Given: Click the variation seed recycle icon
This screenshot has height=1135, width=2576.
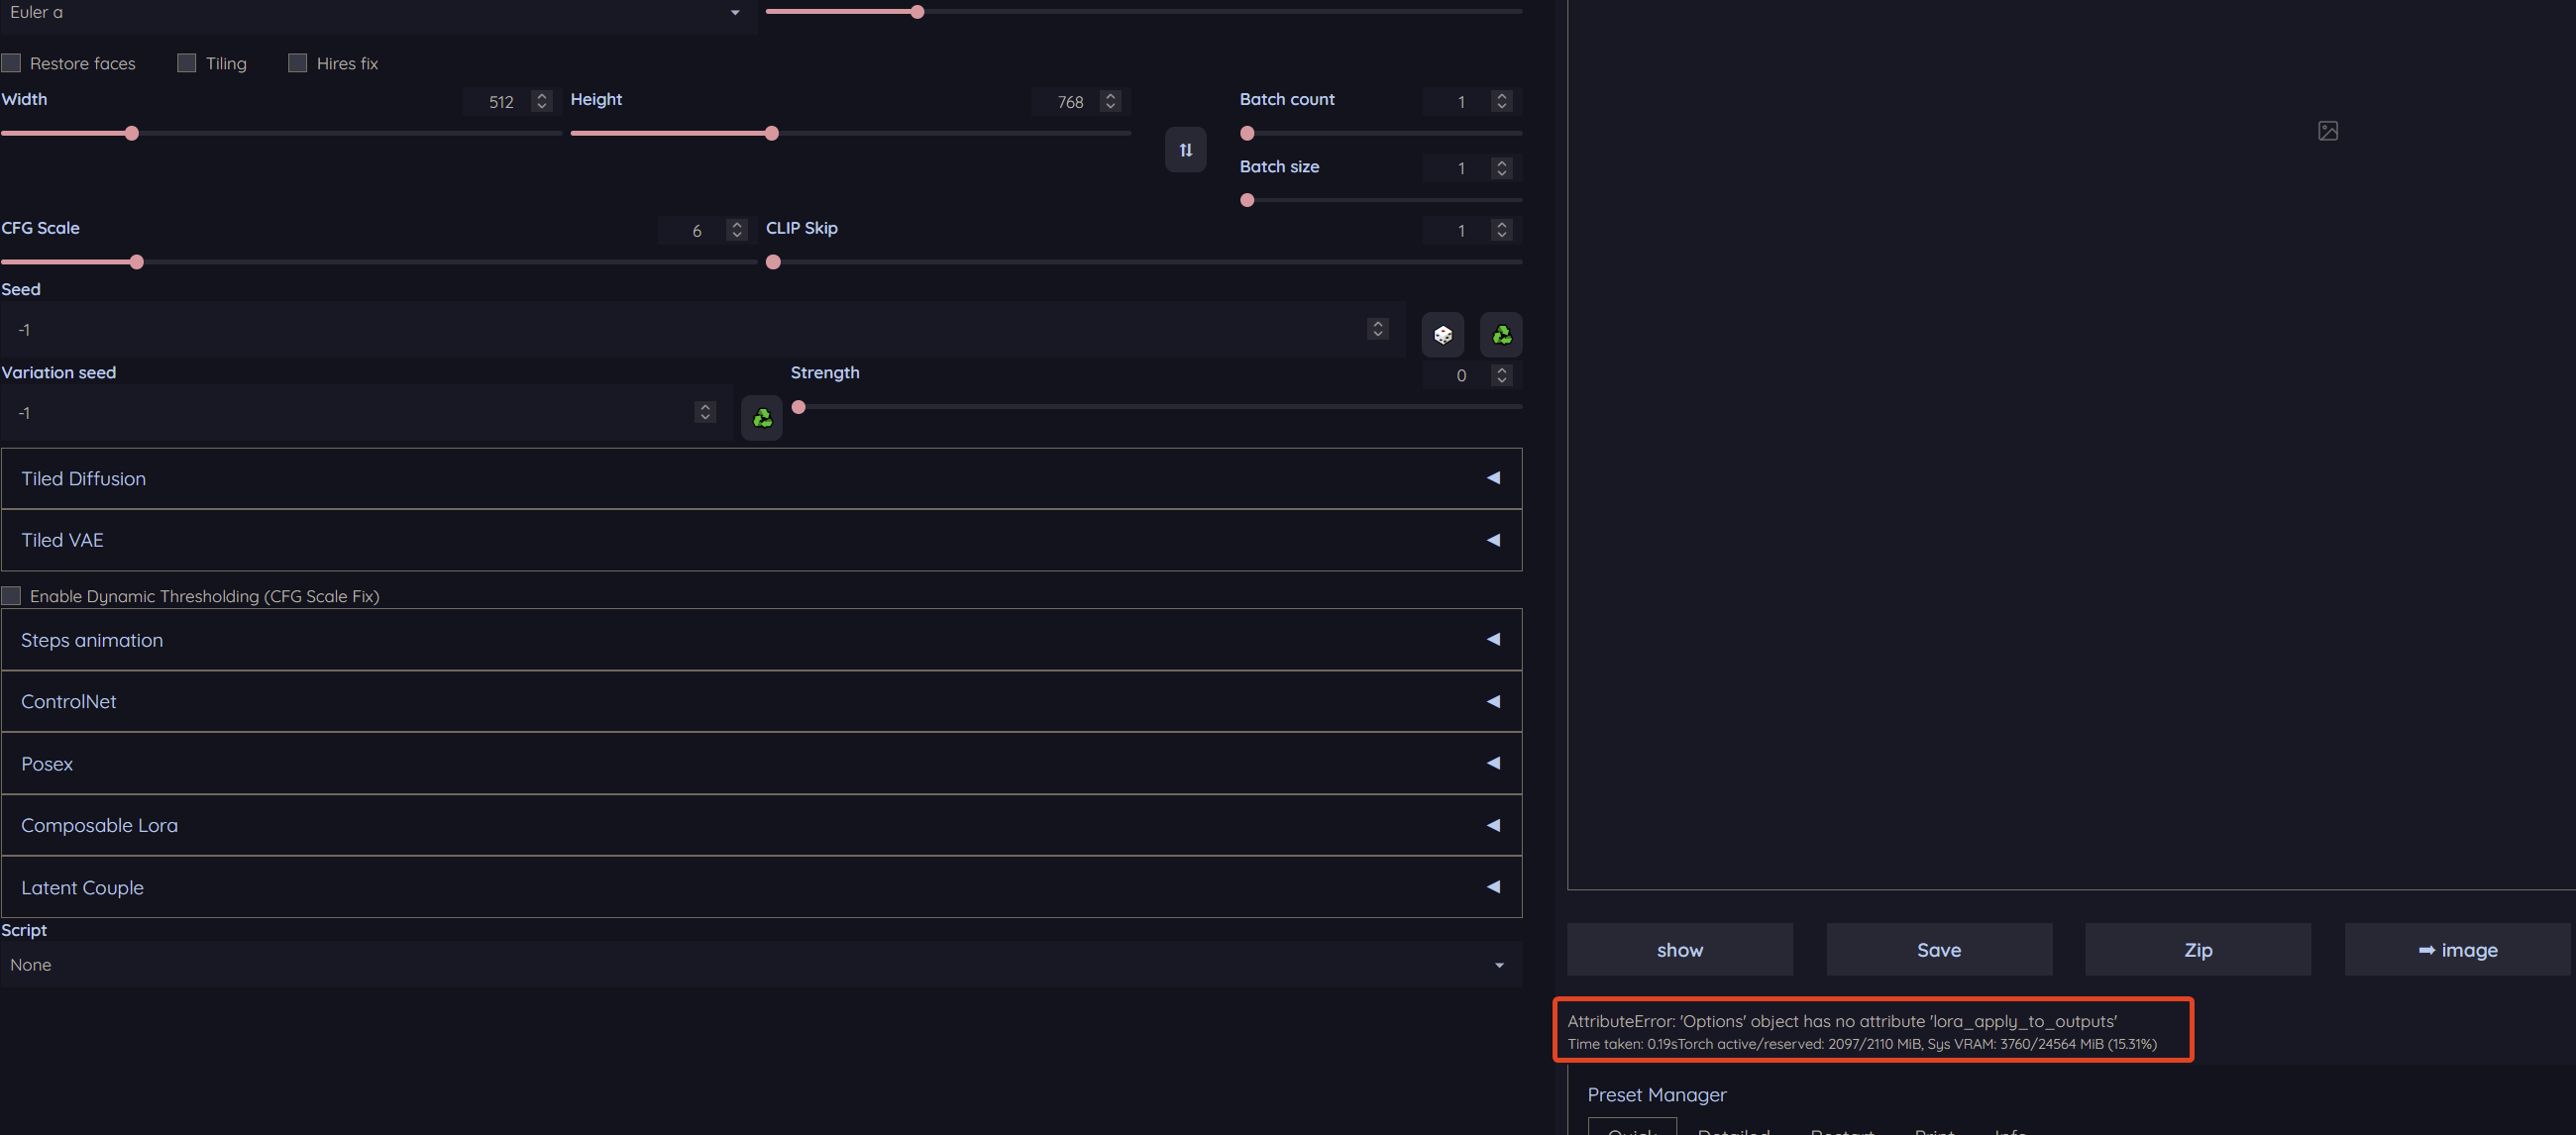Looking at the screenshot, I should [762, 417].
